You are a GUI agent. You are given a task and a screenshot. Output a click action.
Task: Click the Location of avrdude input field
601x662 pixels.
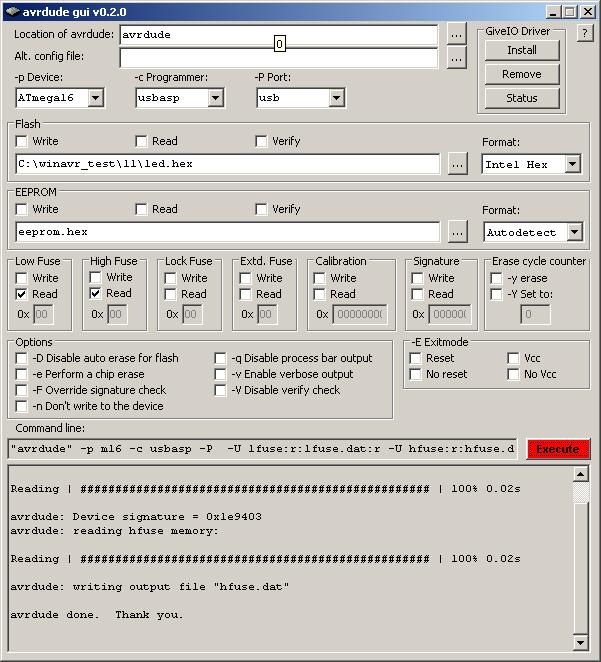pyautogui.click(x=279, y=35)
